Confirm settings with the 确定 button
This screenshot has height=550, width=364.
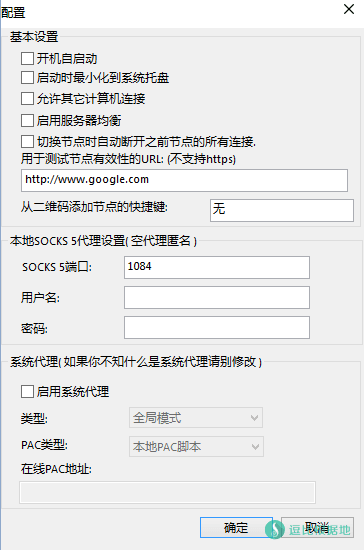pyautogui.click(x=236, y=528)
